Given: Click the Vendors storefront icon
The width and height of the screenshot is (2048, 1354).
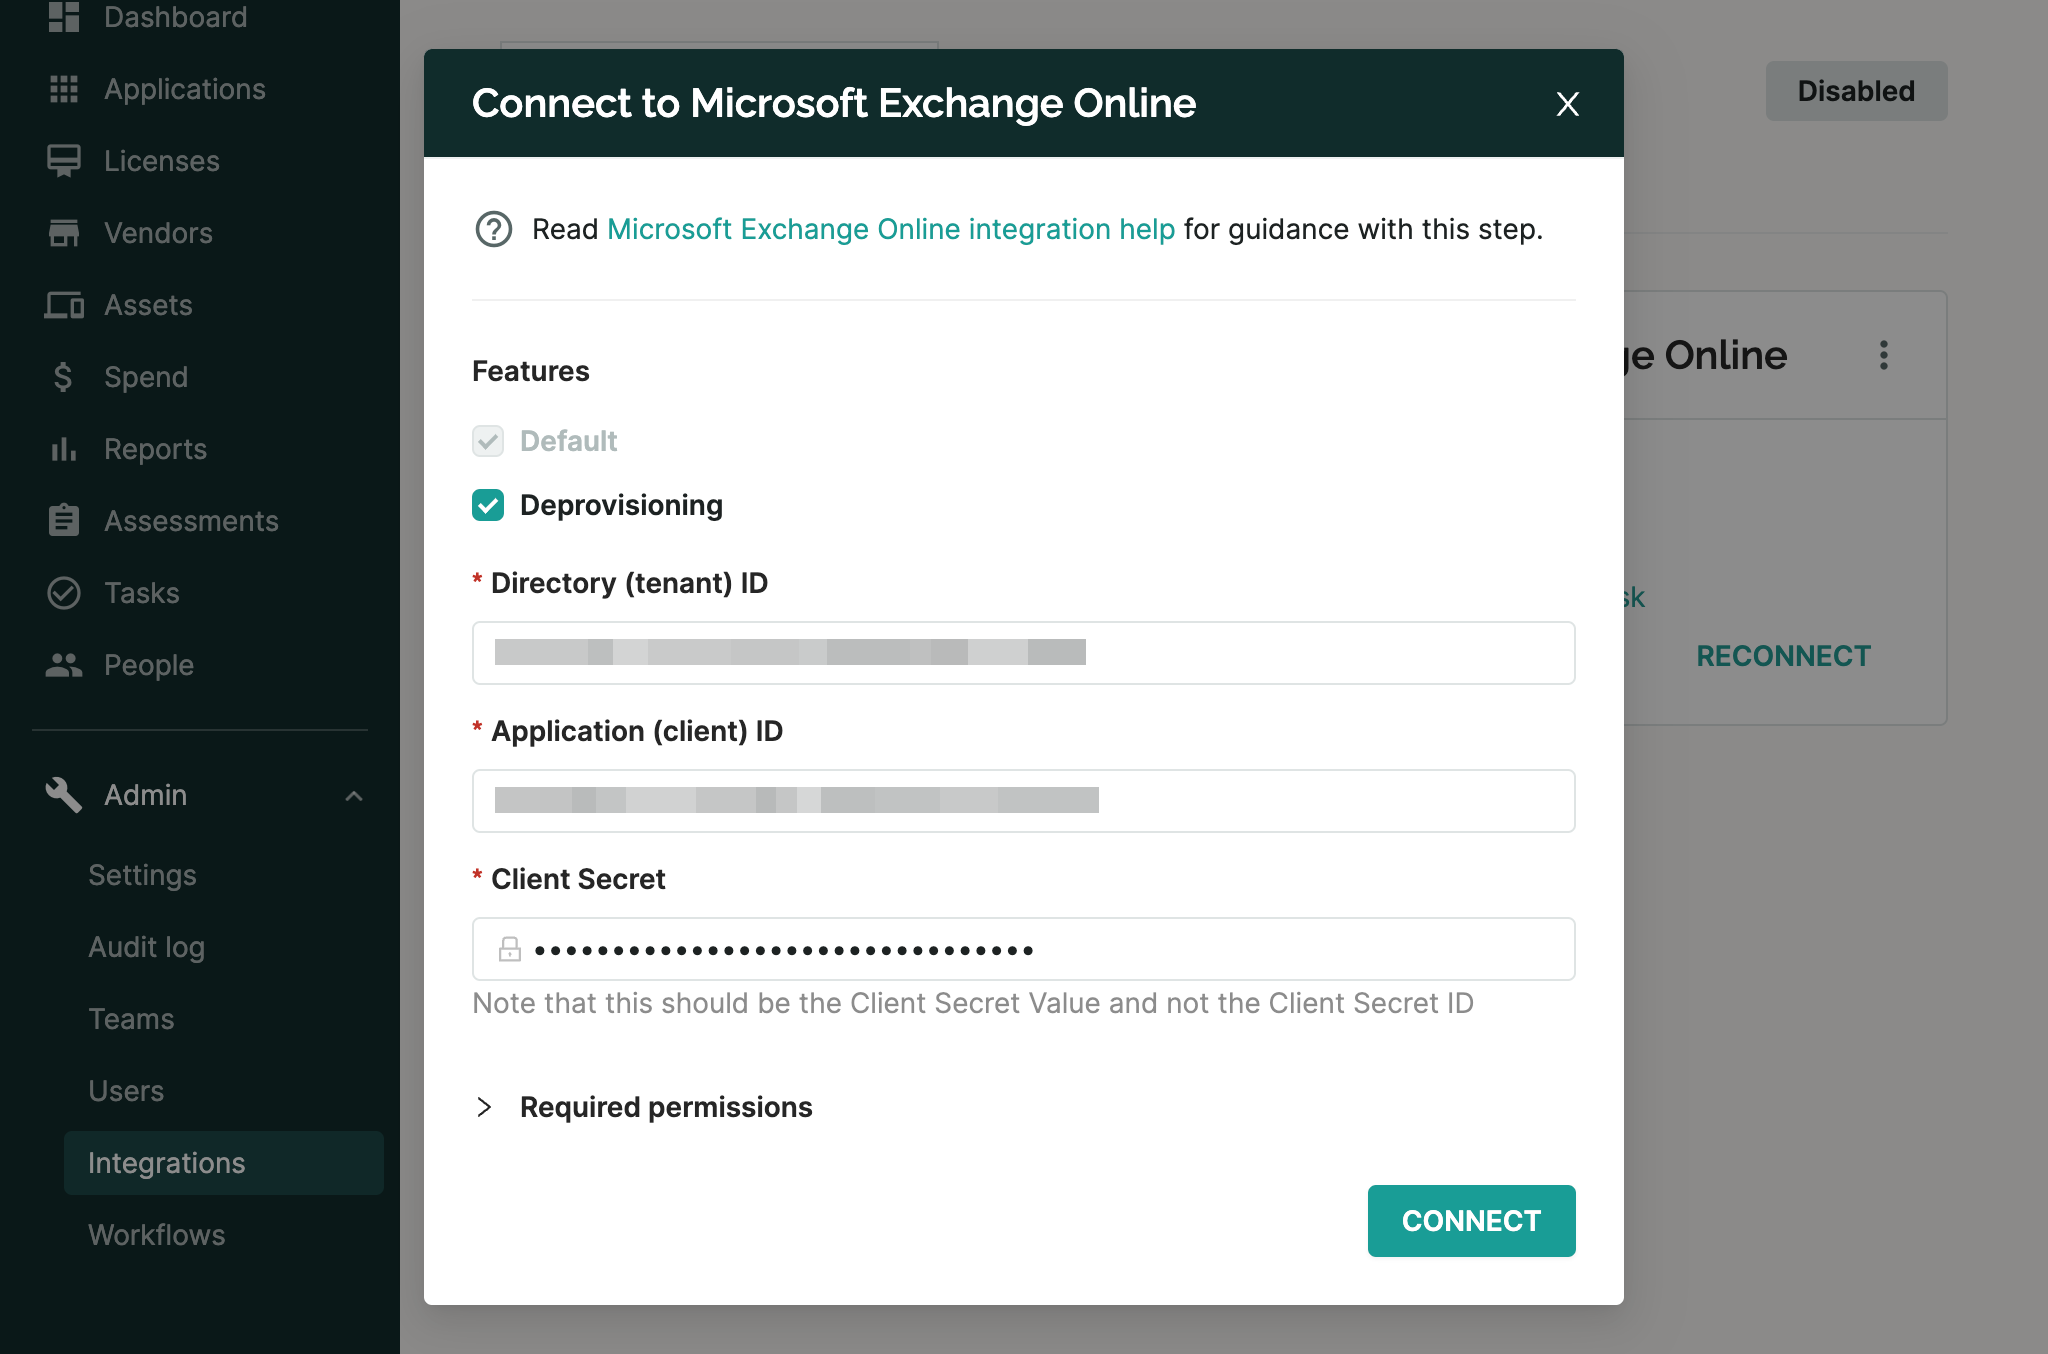Looking at the screenshot, I should 64,233.
